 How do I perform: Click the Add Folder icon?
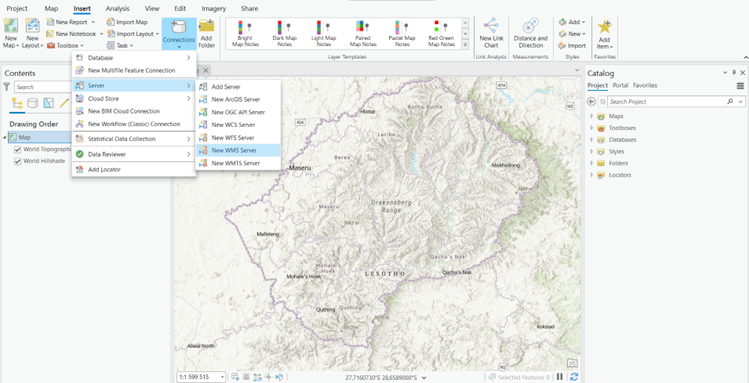pos(206,27)
